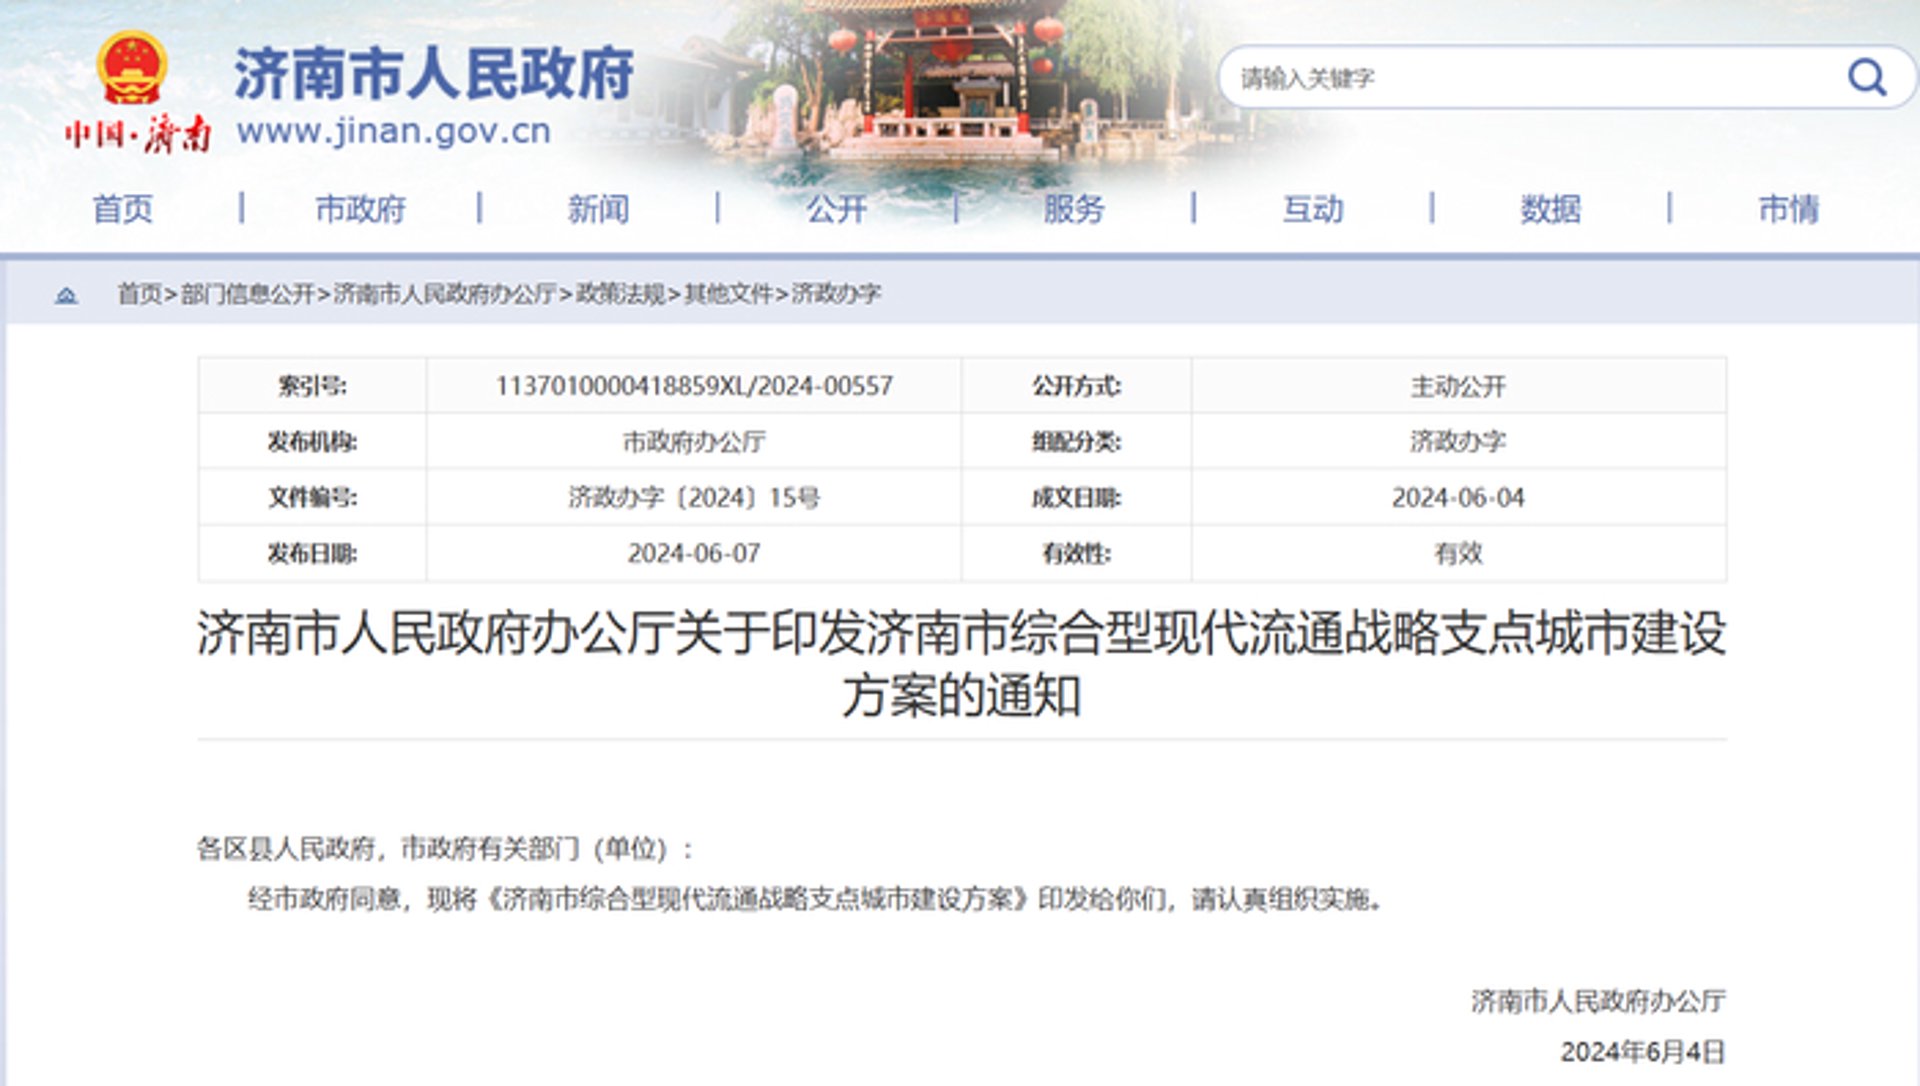
Task: Select index number 11370100004188​59XL/2024-00557
Action: (694, 386)
